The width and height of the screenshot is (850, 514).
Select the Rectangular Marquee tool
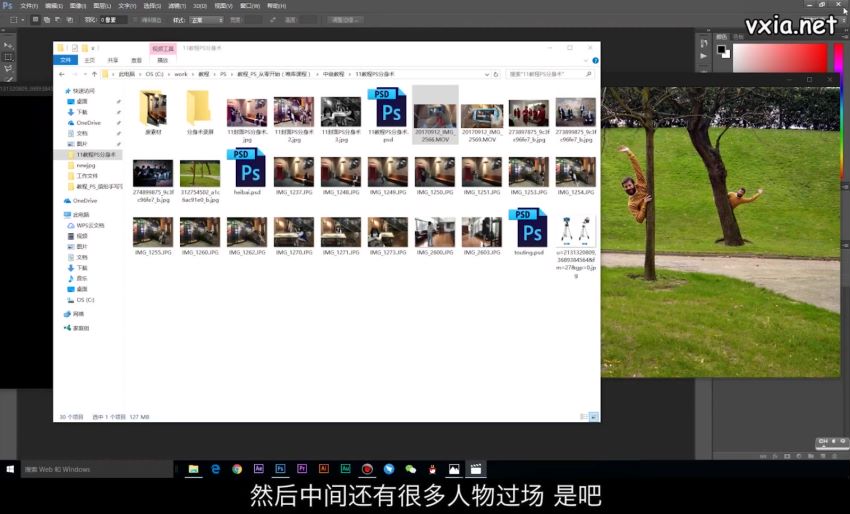coord(8,57)
